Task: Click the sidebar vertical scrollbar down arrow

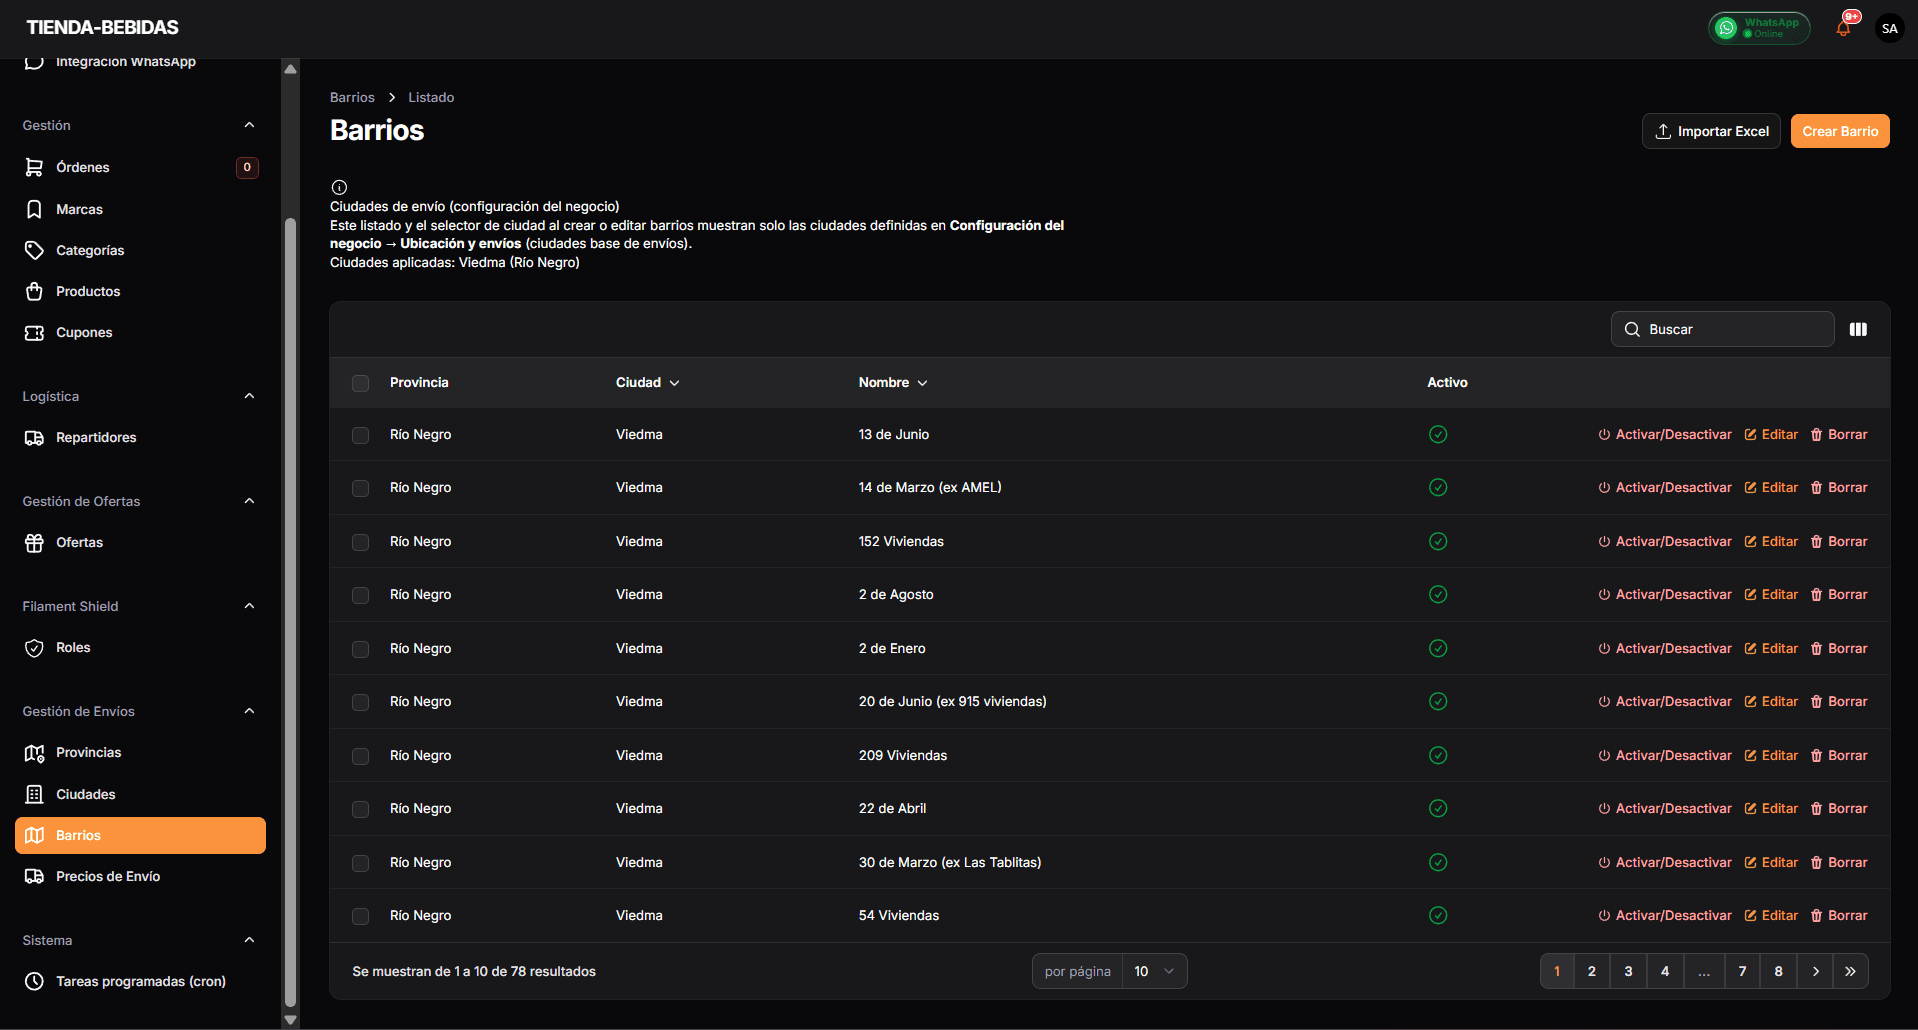Action: point(291,1020)
